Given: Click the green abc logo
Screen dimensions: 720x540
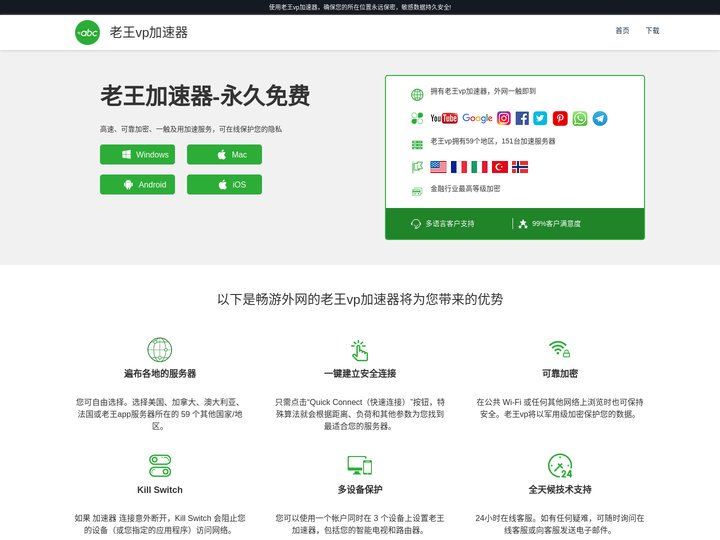Looking at the screenshot, I should pyautogui.click(x=87, y=33).
